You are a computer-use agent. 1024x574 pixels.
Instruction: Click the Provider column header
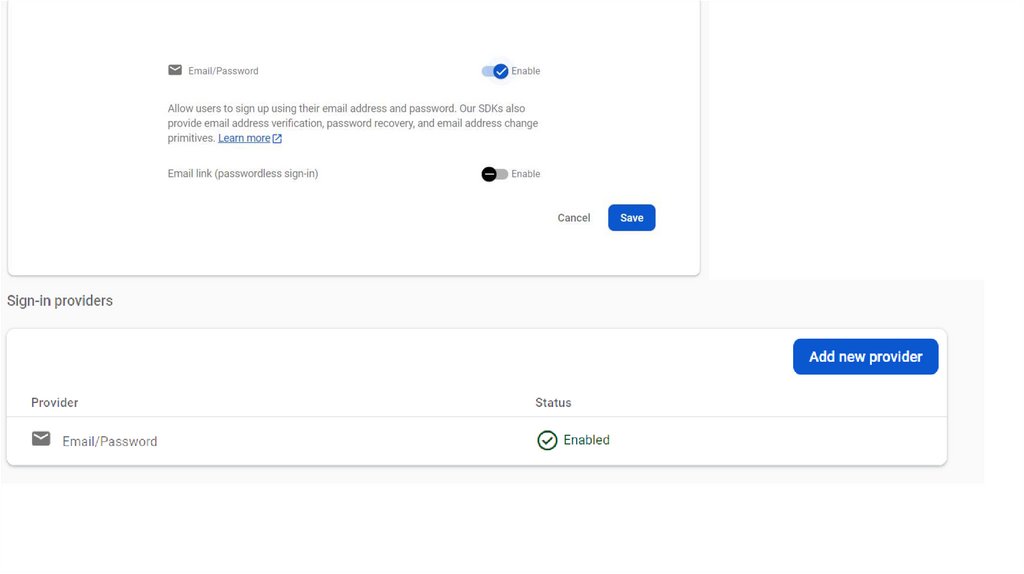[x=54, y=403]
